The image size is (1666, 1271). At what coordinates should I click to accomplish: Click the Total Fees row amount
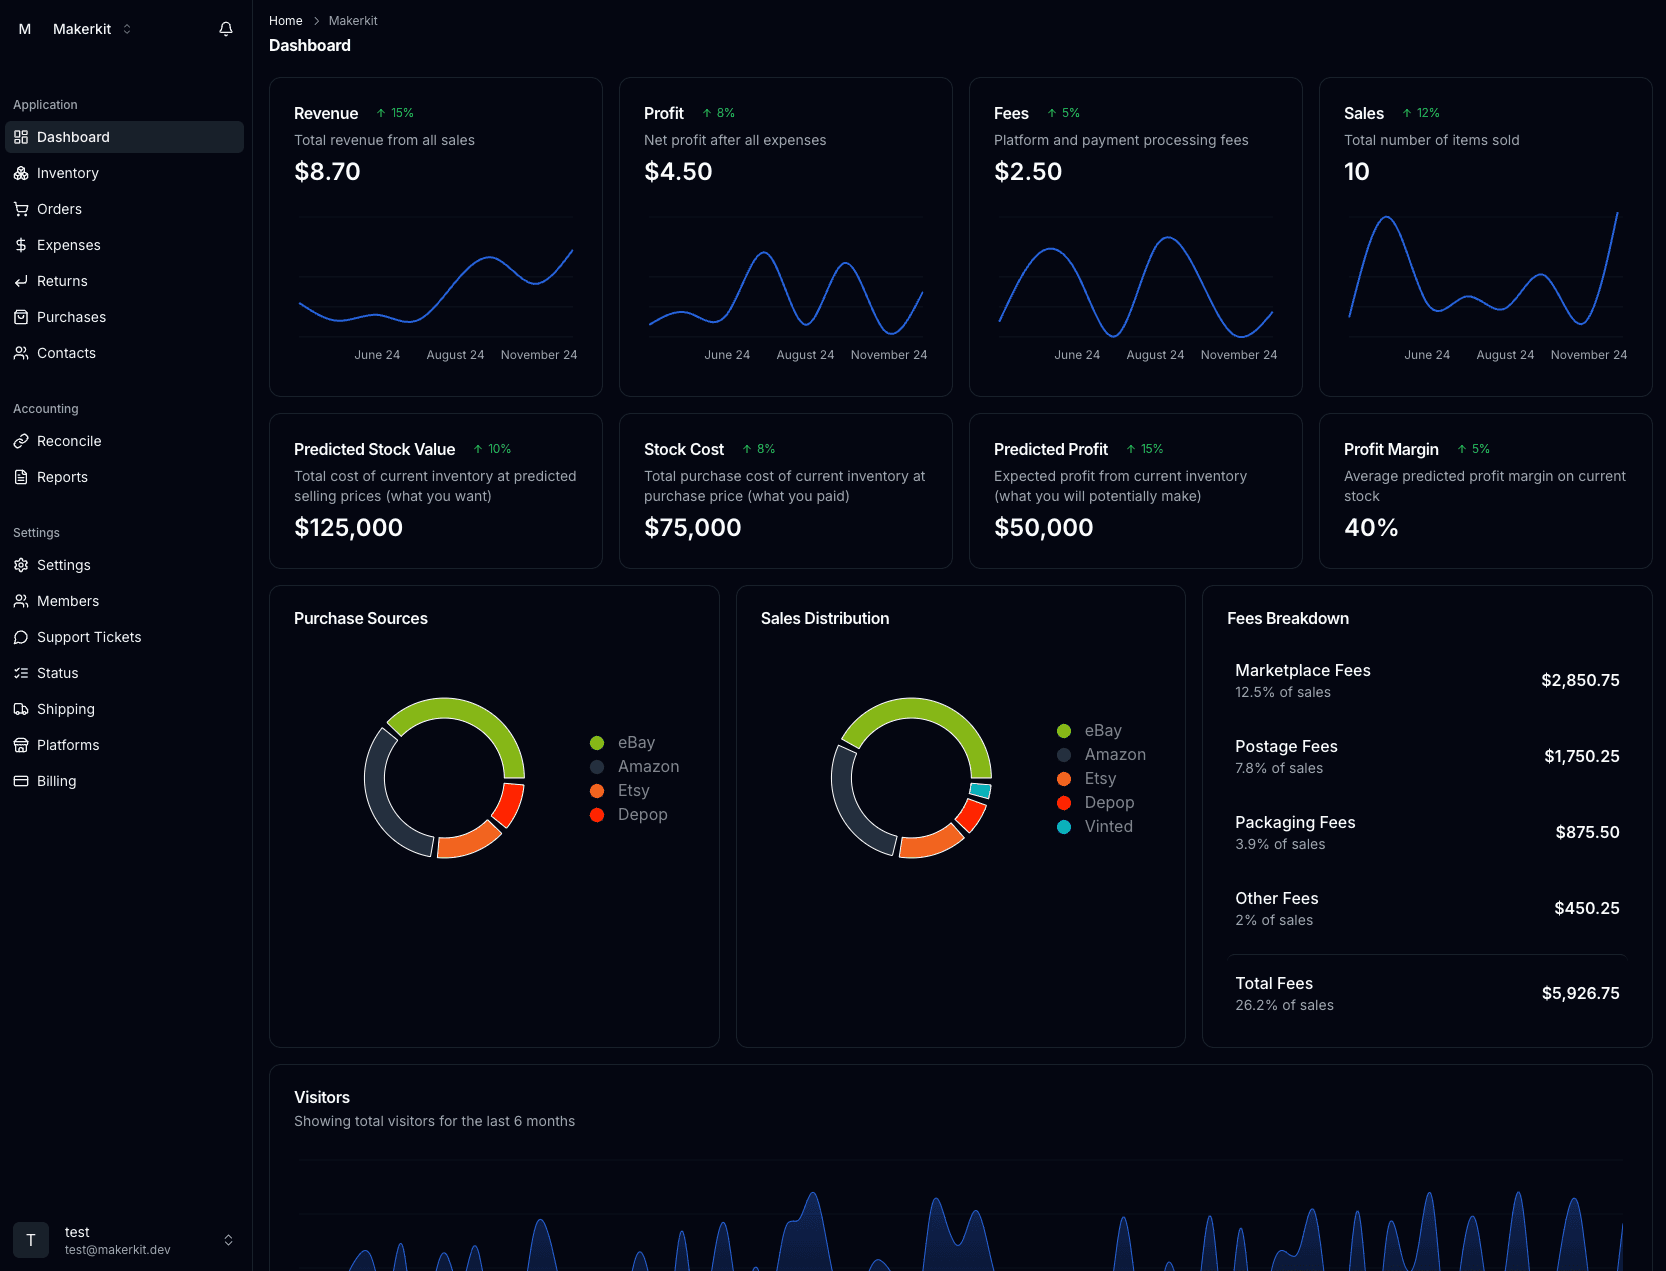click(x=1580, y=993)
